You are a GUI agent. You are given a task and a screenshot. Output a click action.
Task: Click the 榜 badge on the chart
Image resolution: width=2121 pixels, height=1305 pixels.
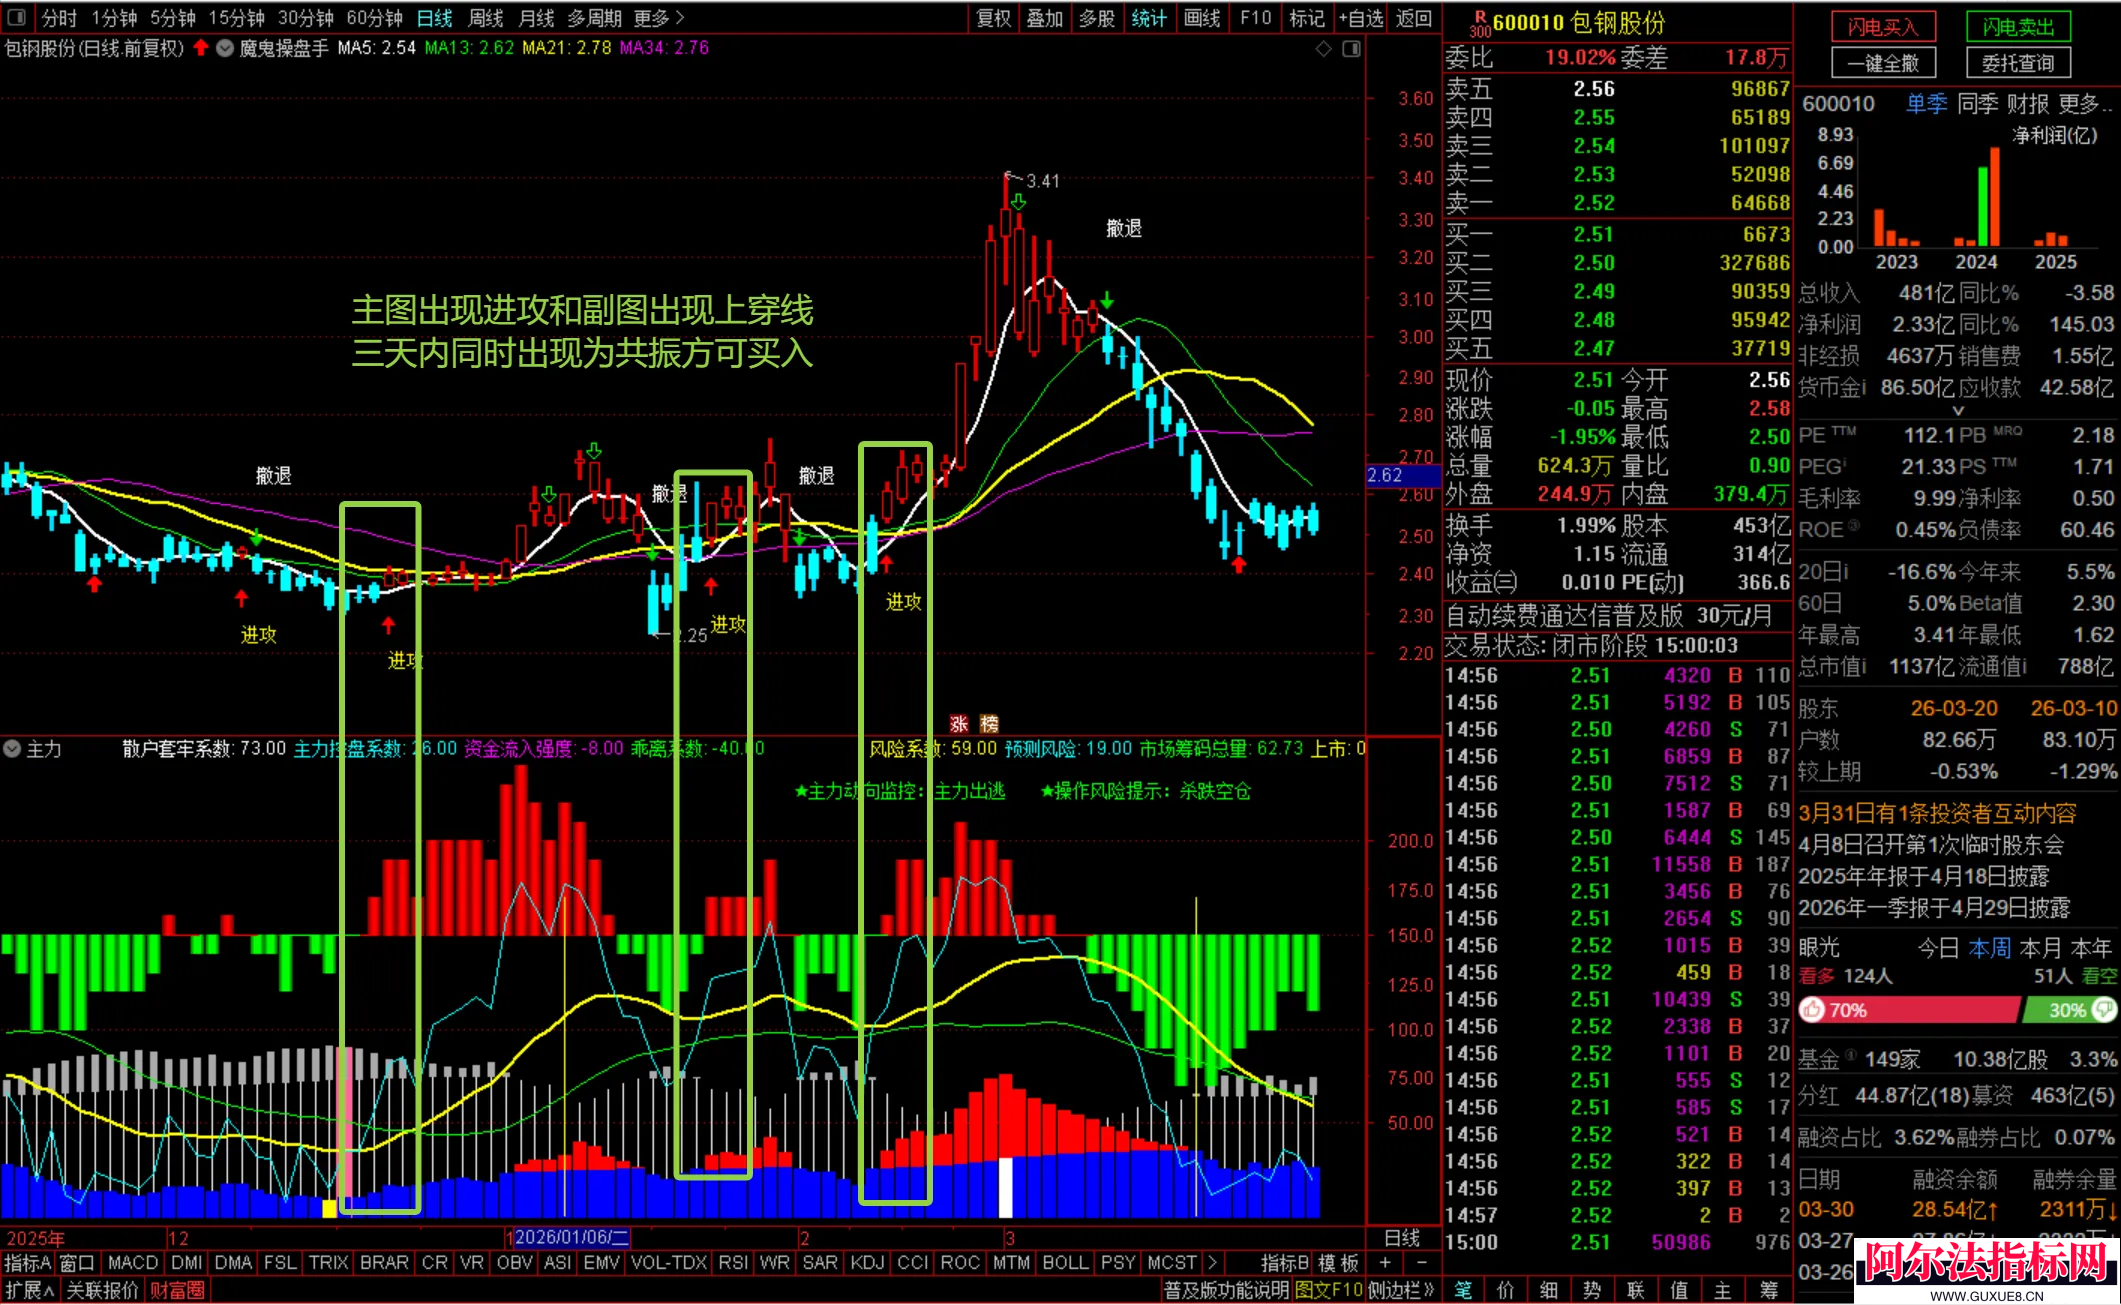[989, 724]
